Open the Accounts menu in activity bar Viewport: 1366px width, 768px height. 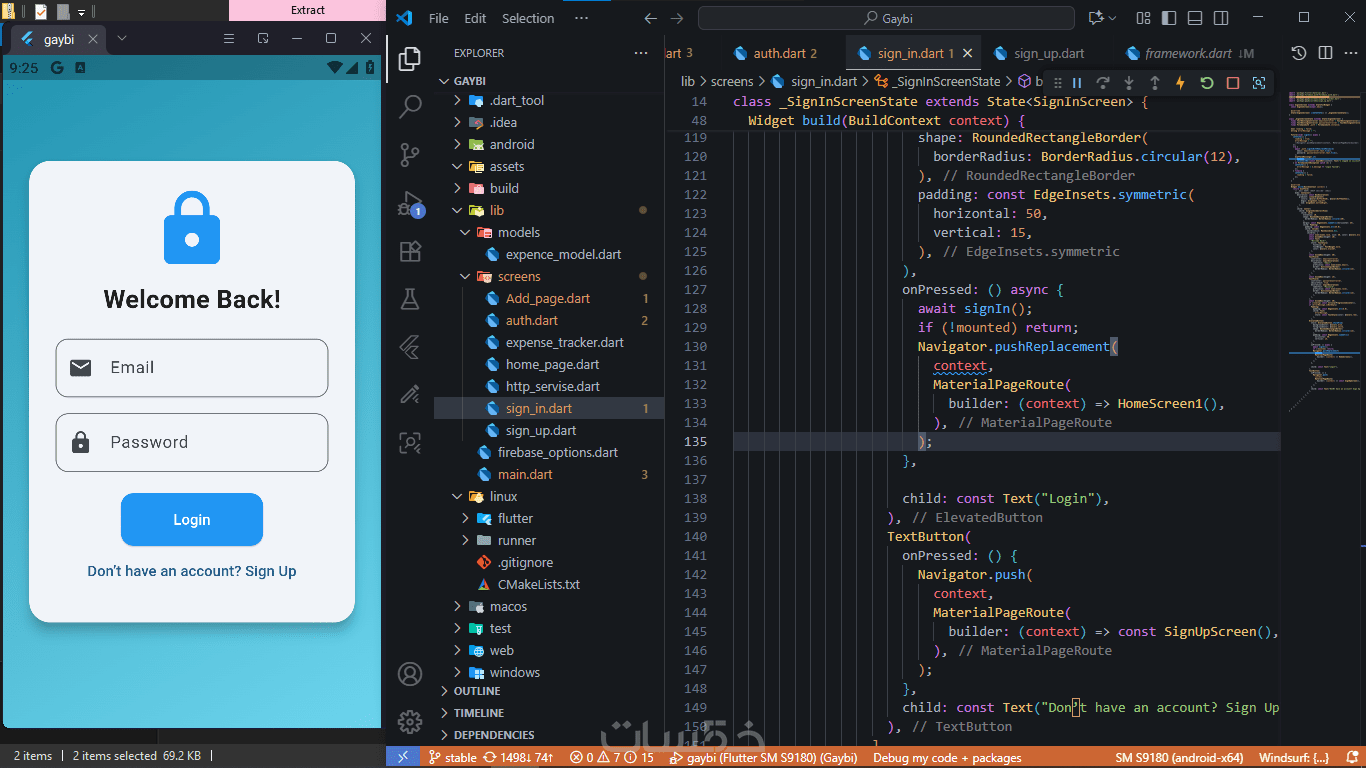[410, 674]
